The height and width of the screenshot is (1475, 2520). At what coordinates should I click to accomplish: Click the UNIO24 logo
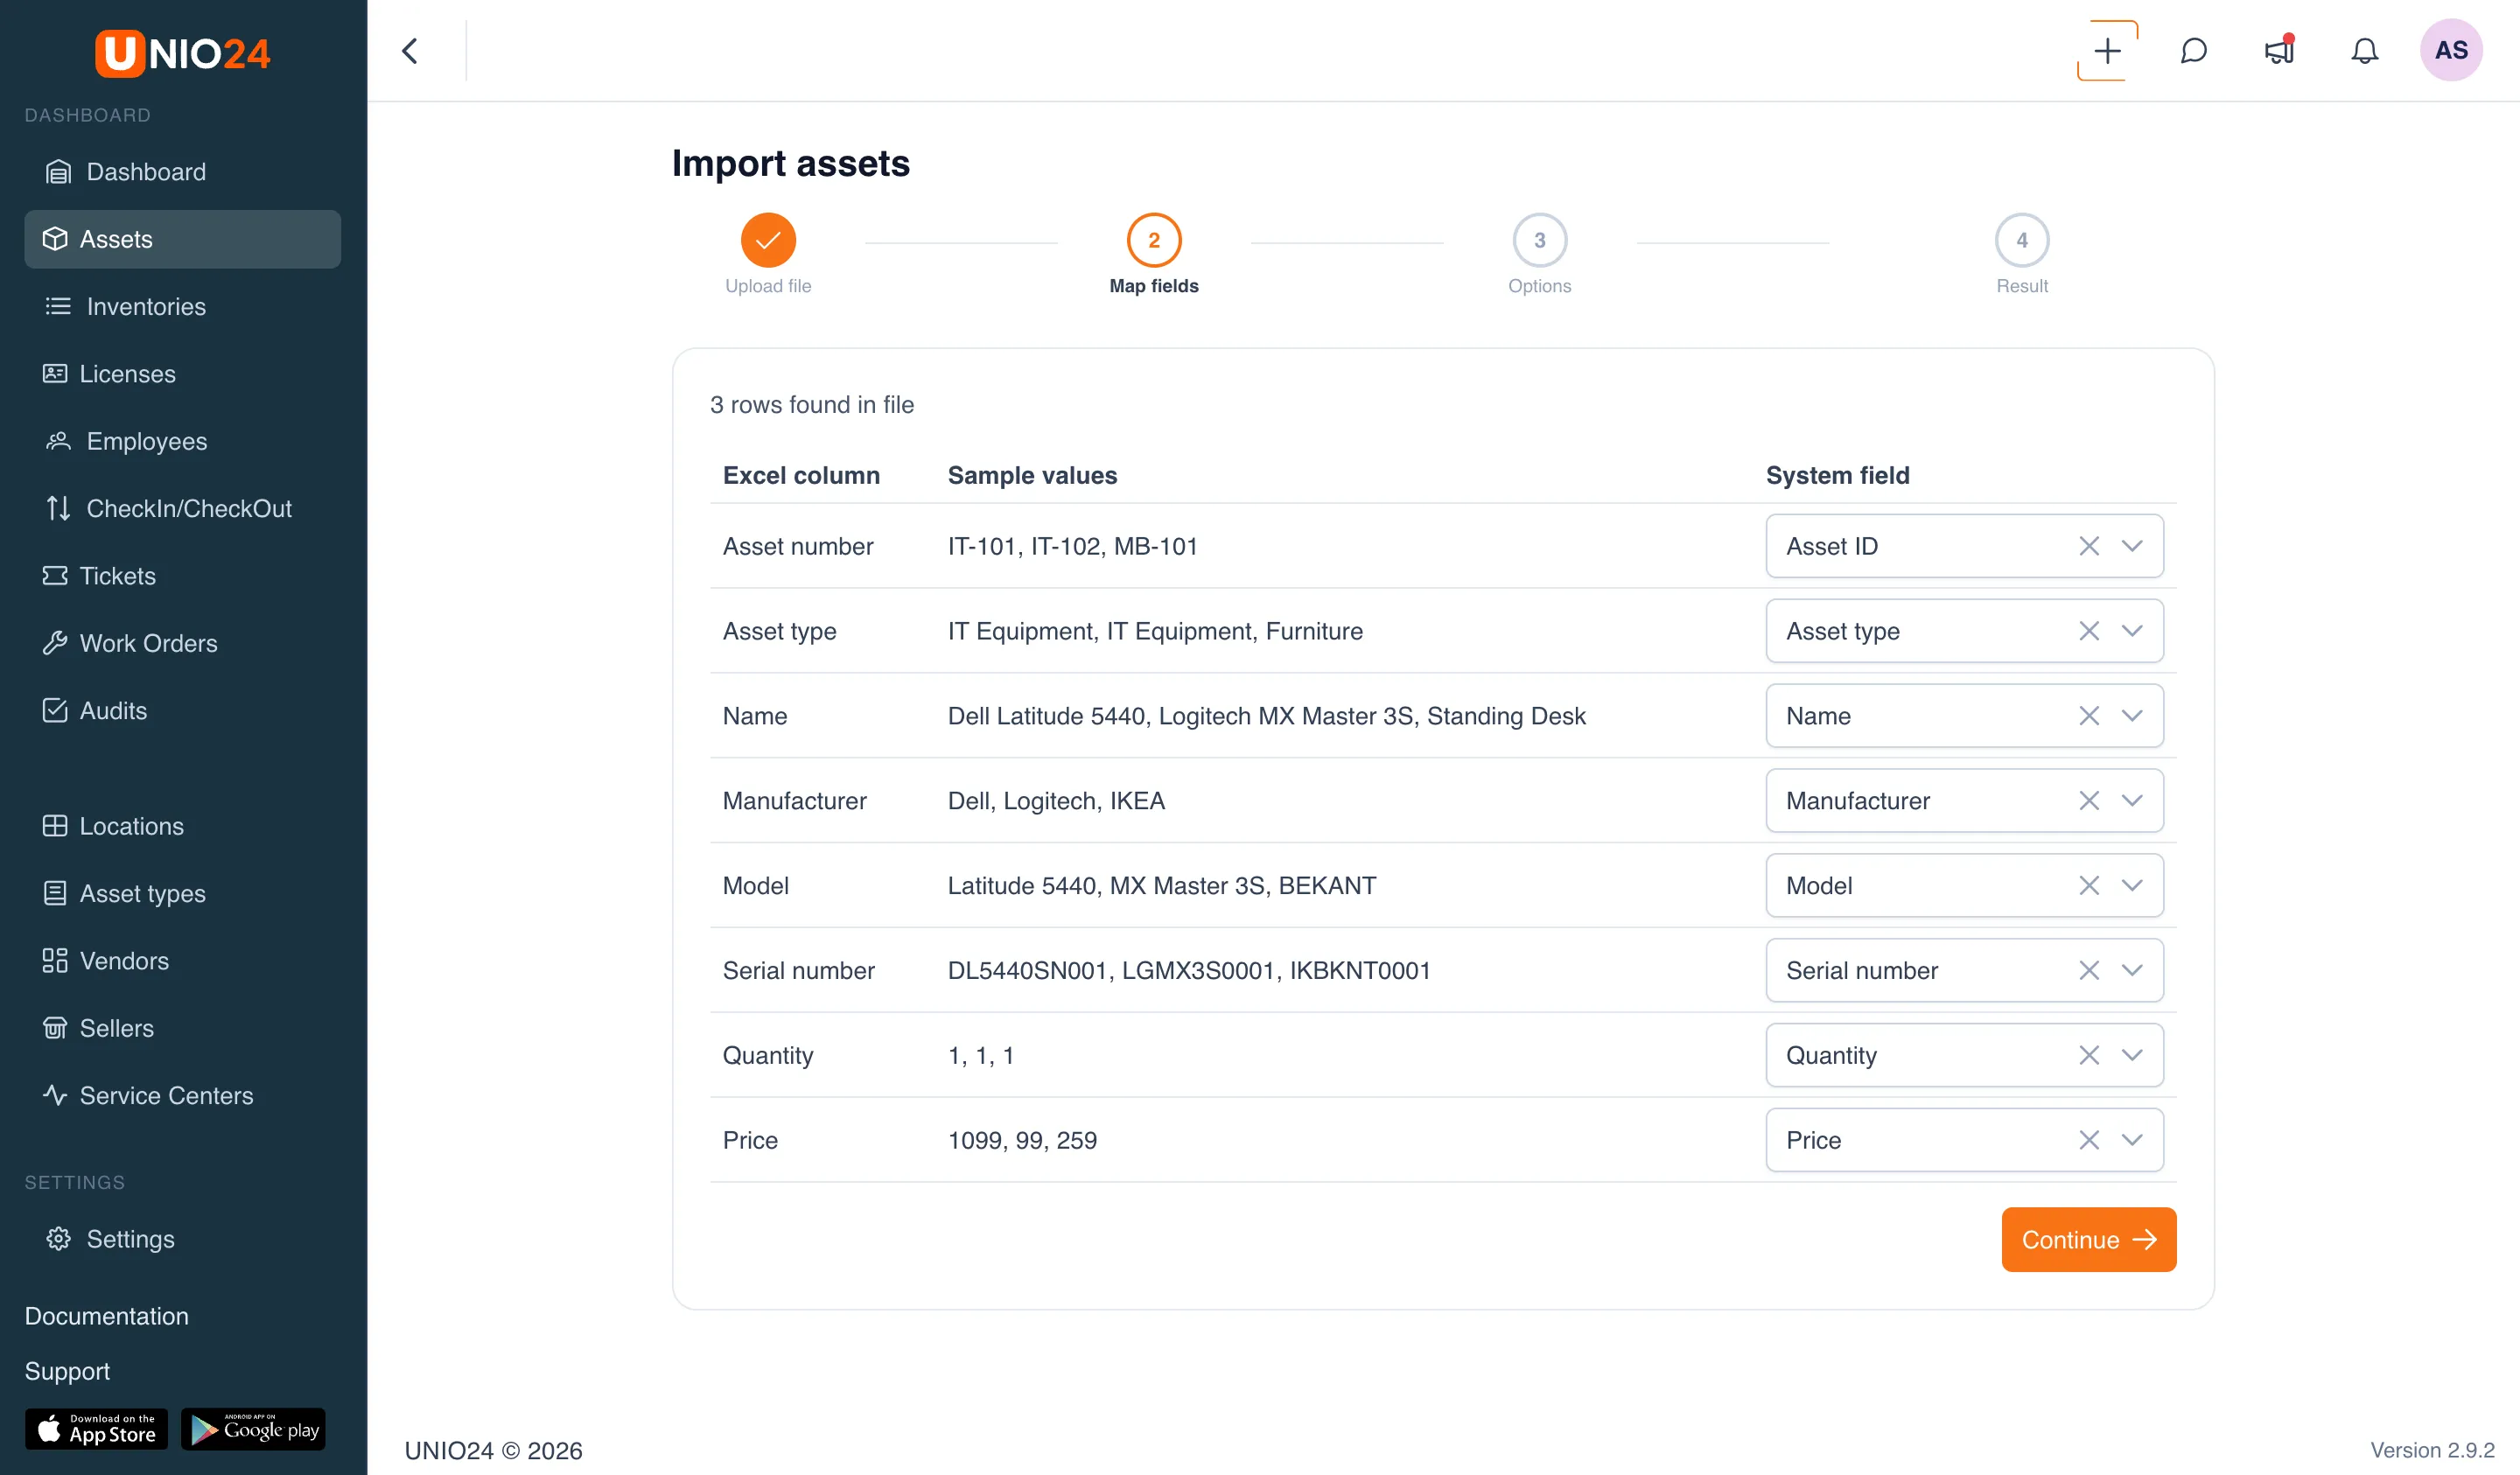[183, 53]
